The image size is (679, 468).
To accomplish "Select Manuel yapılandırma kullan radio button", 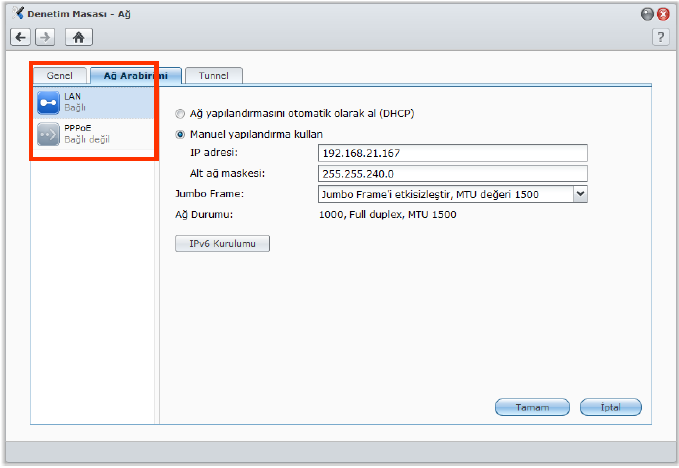I will pyautogui.click(x=181, y=134).
